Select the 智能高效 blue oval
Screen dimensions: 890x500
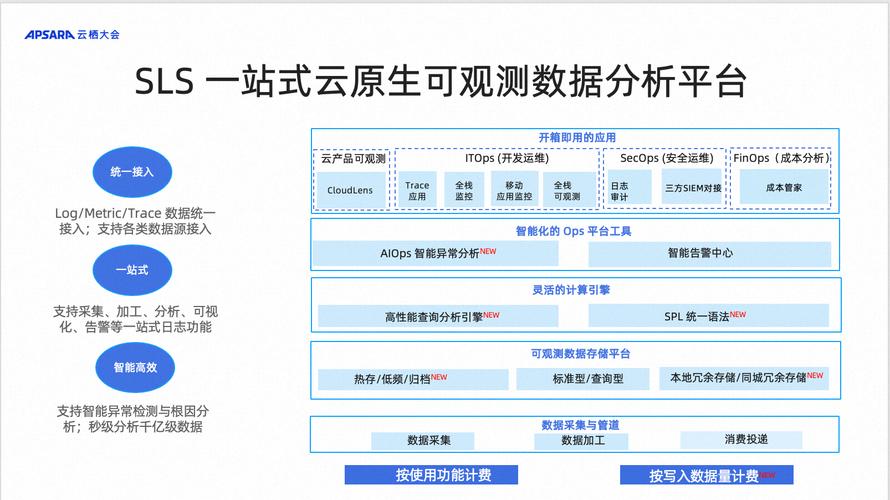(x=135, y=368)
